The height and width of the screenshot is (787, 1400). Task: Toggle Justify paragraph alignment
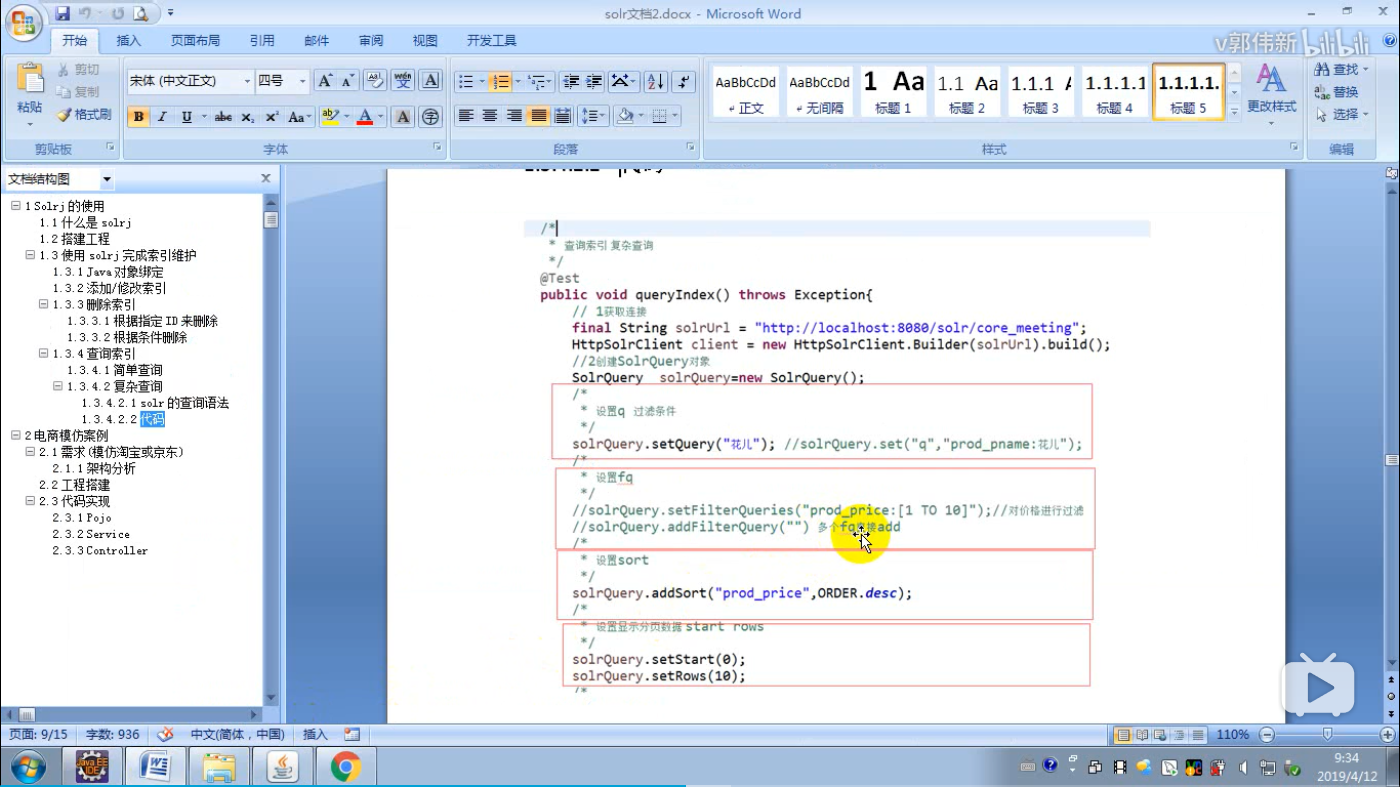click(538, 116)
